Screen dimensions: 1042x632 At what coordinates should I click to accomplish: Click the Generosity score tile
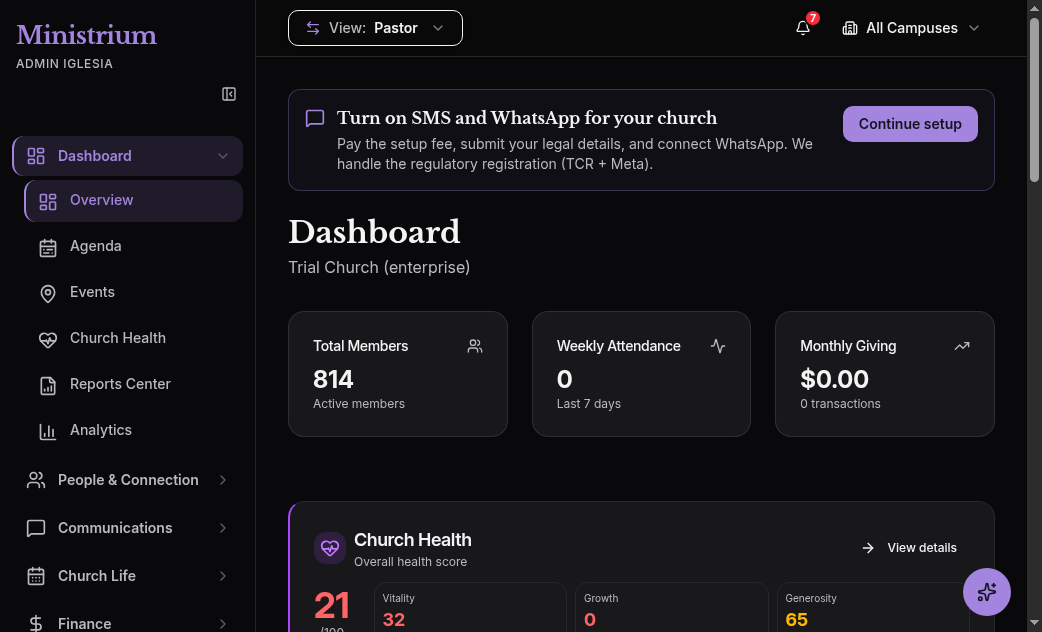click(874, 607)
